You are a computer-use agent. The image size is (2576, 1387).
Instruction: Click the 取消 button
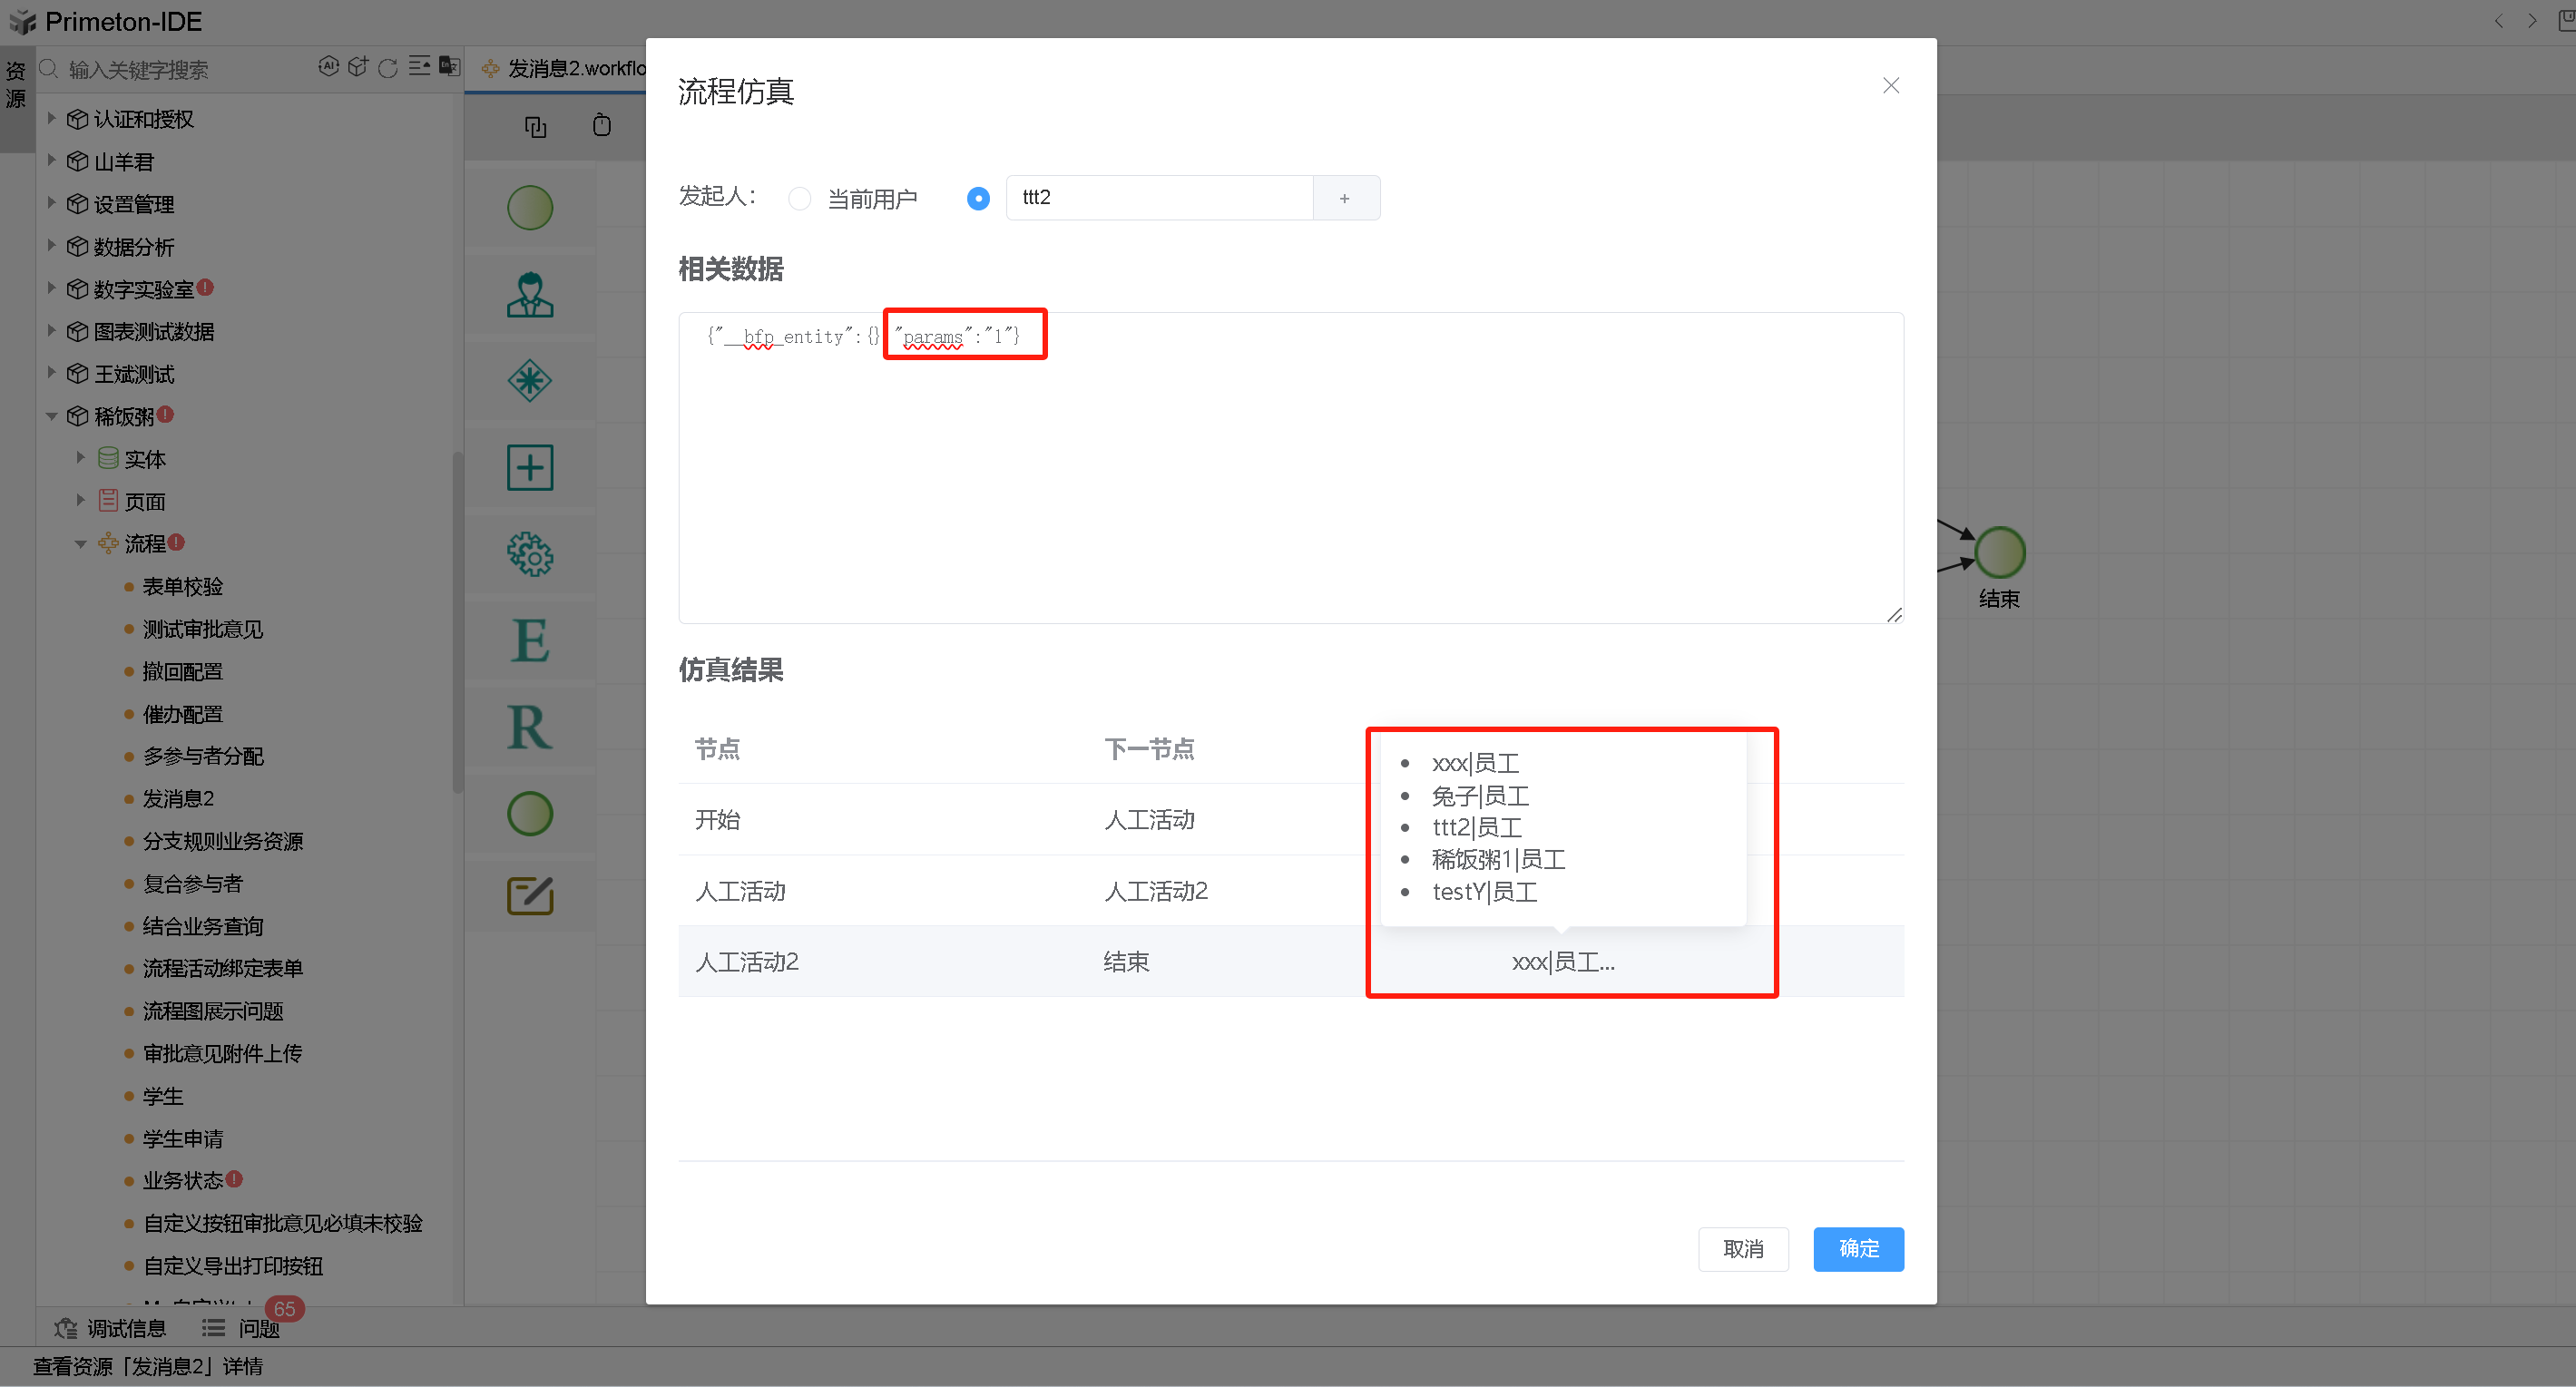(1742, 1248)
